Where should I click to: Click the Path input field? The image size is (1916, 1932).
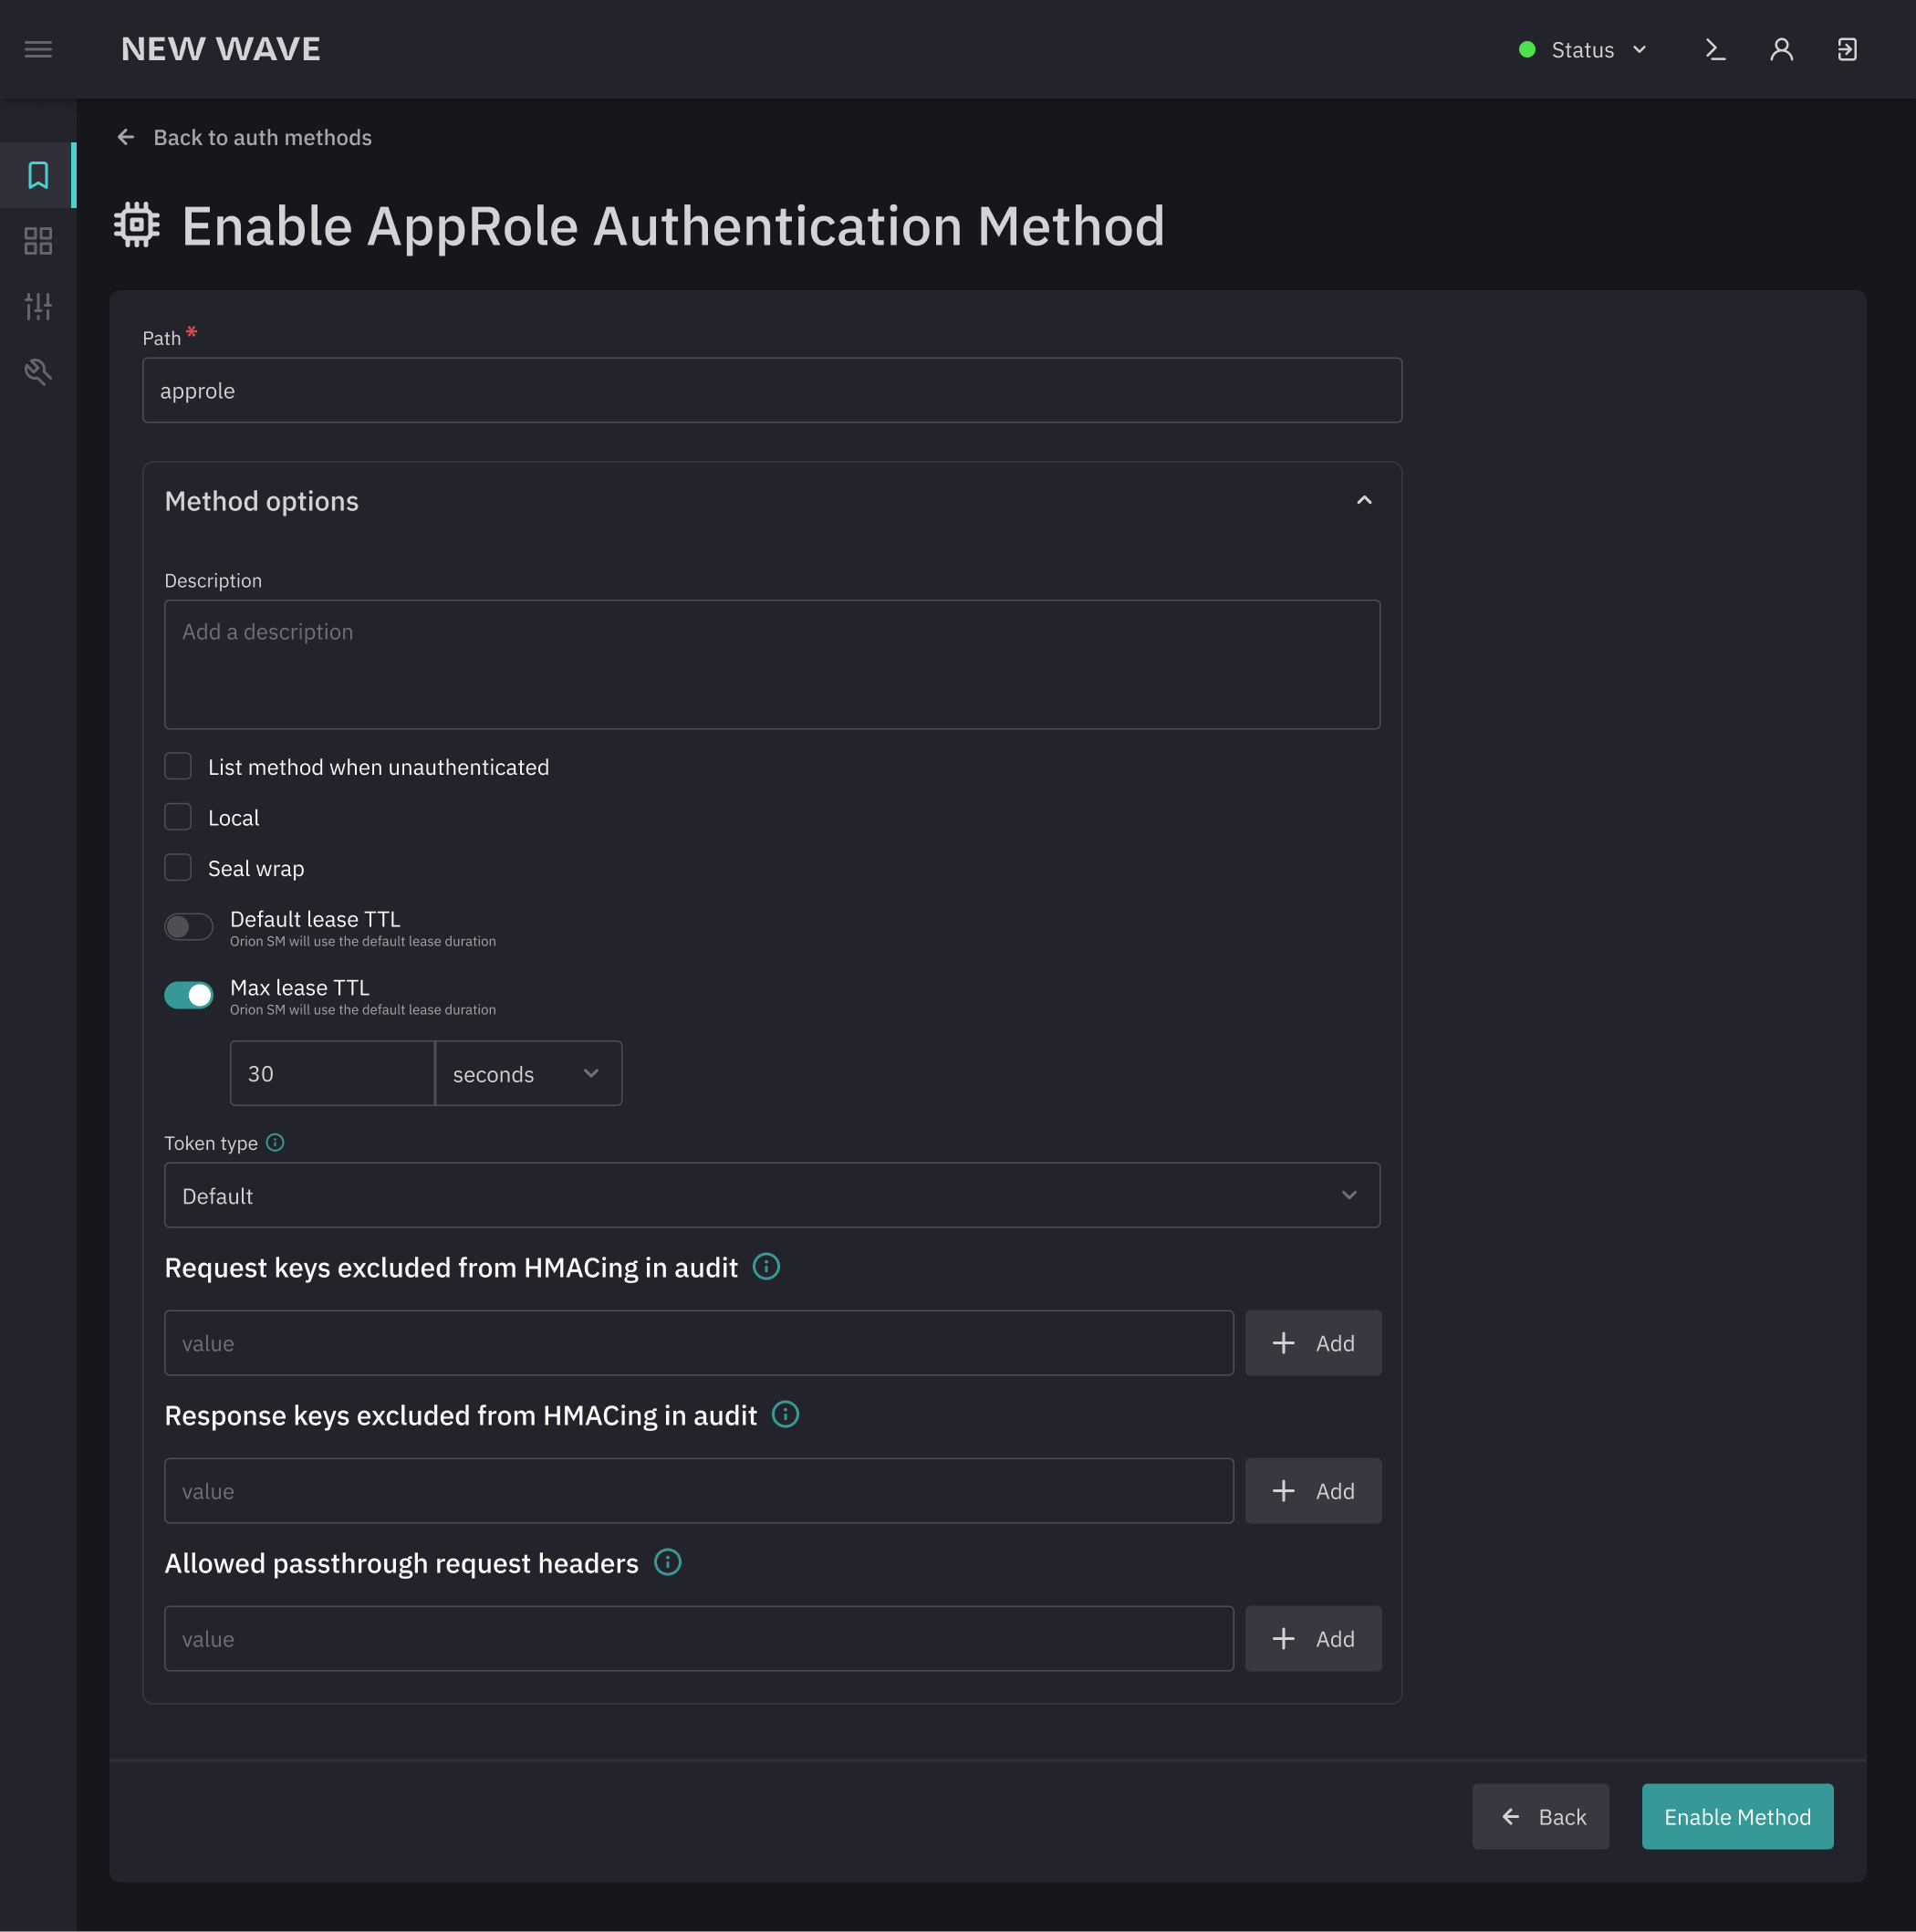click(771, 390)
